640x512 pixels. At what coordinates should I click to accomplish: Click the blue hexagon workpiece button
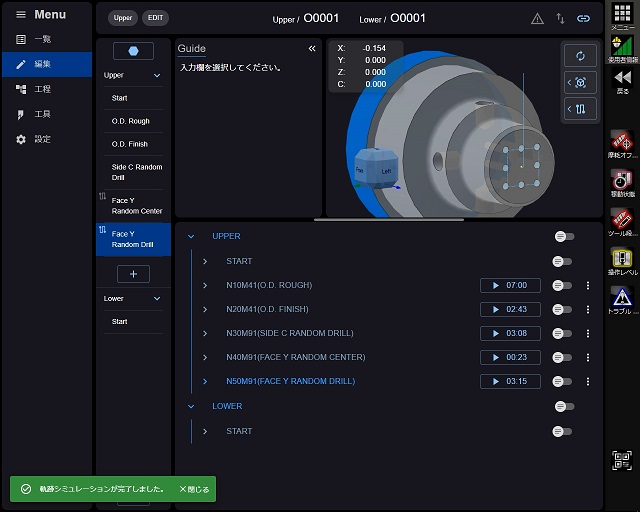click(x=133, y=51)
